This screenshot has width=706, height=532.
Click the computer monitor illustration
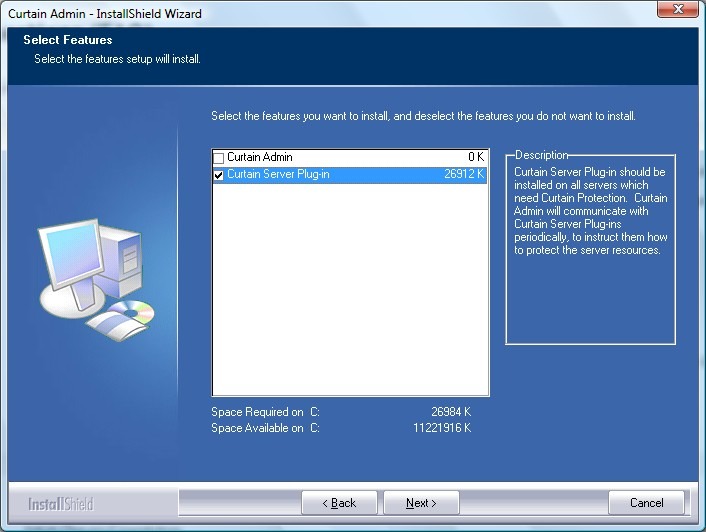pos(70,262)
